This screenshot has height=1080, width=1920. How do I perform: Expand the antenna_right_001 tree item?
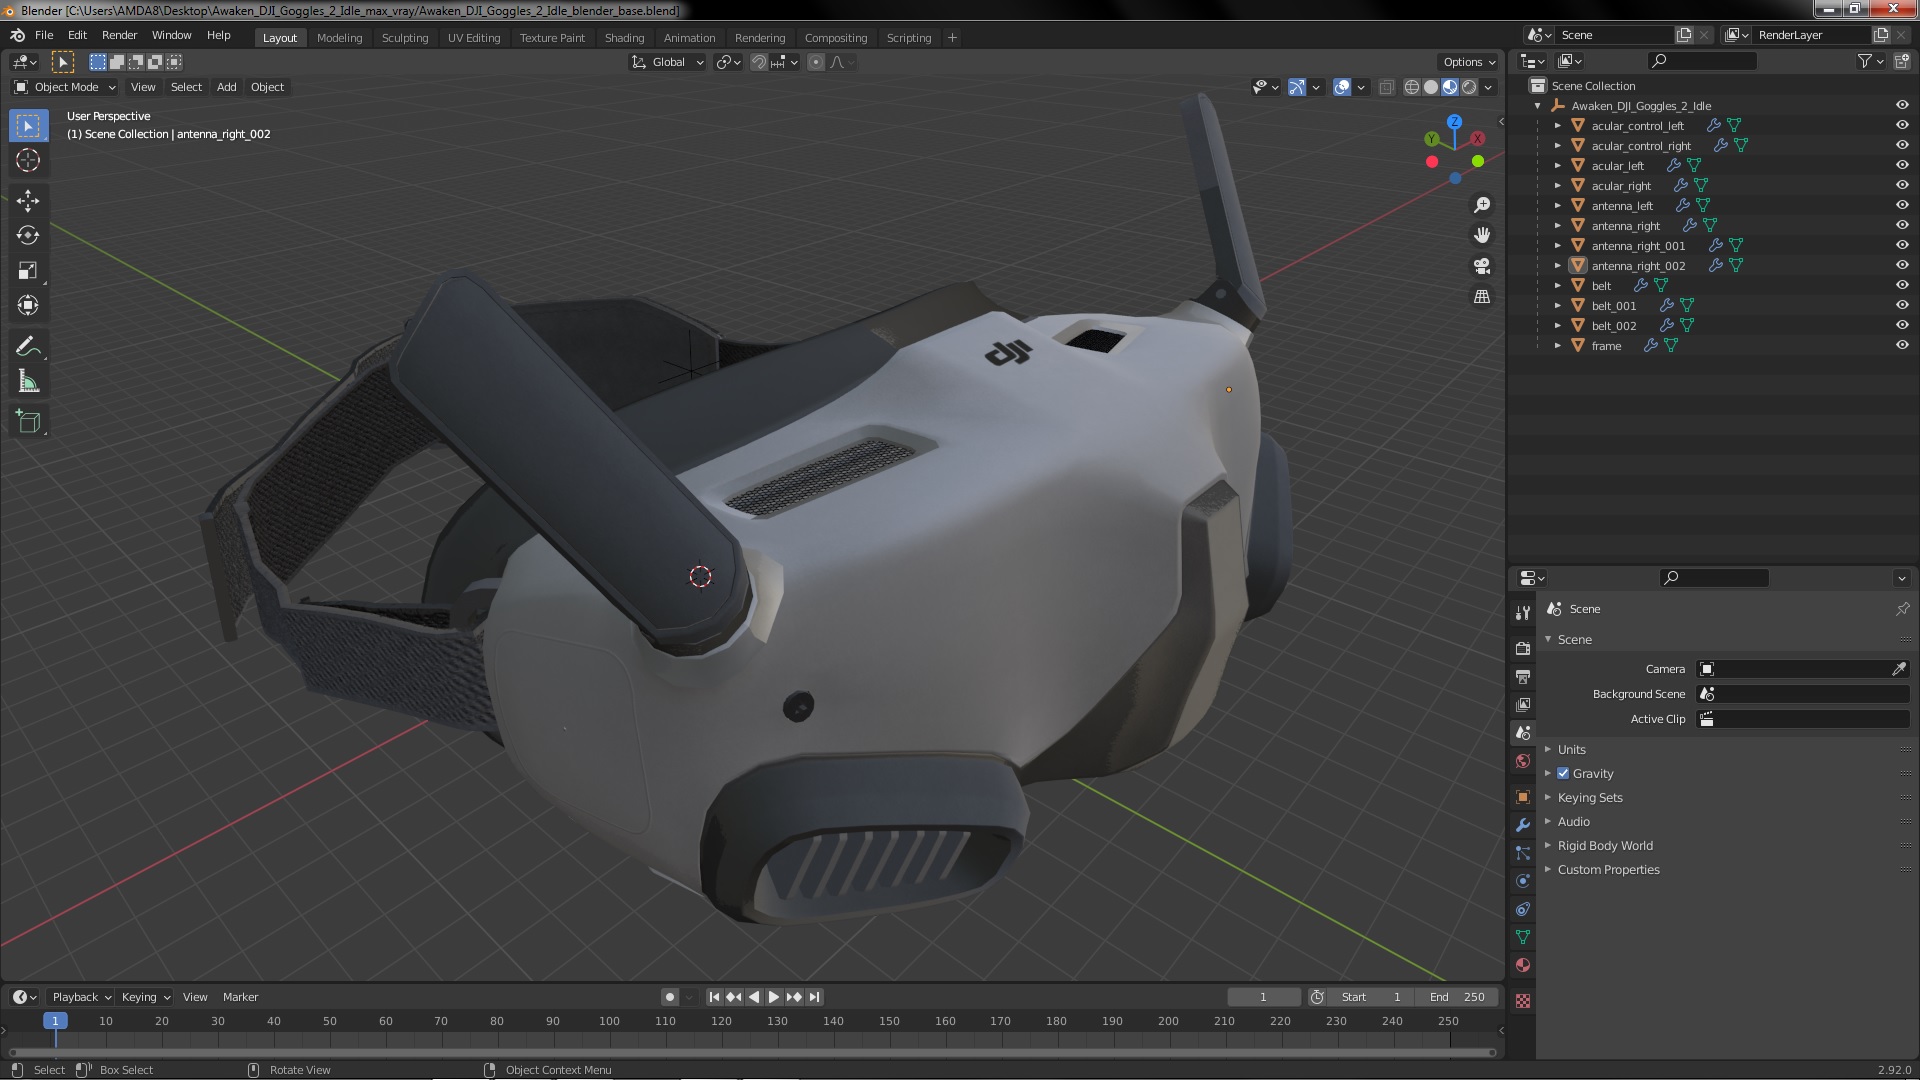[1557, 245]
